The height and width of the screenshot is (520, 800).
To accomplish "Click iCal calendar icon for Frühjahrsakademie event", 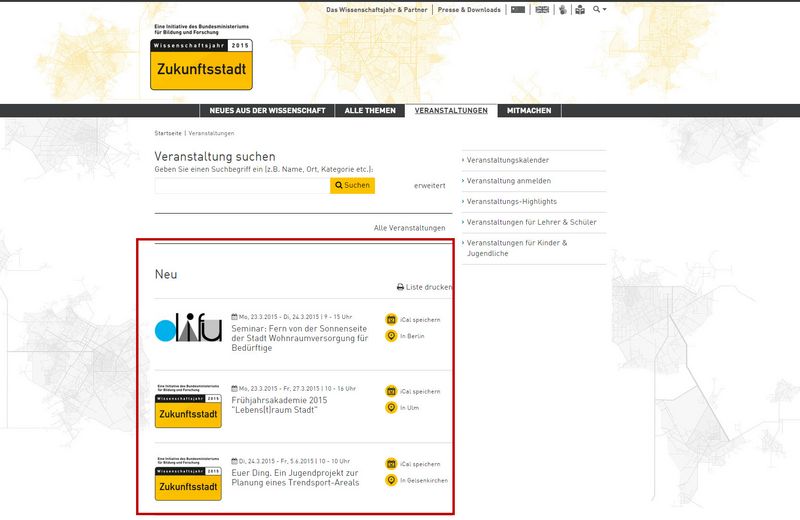I will (x=392, y=391).
